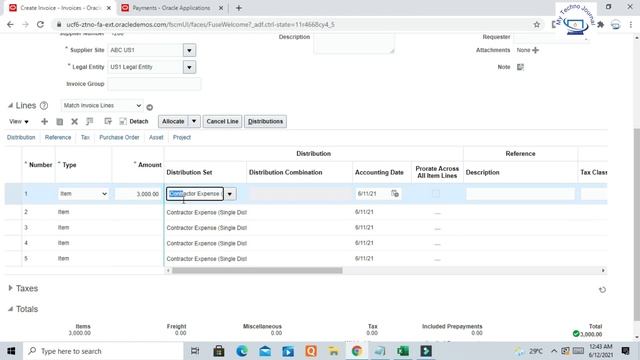Open line 1 Type dropdown
The width and height of the screenshot is (640, 360).
[83, 194]
